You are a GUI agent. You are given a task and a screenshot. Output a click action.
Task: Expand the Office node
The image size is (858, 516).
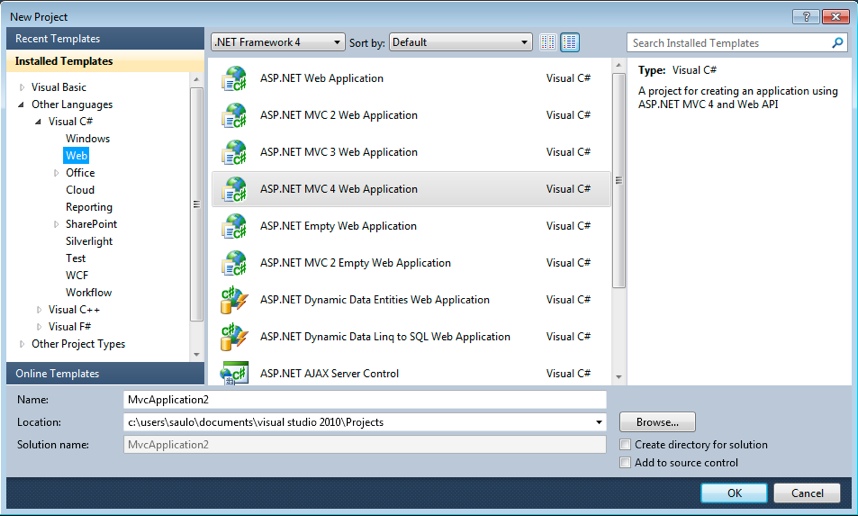(56, 173)
